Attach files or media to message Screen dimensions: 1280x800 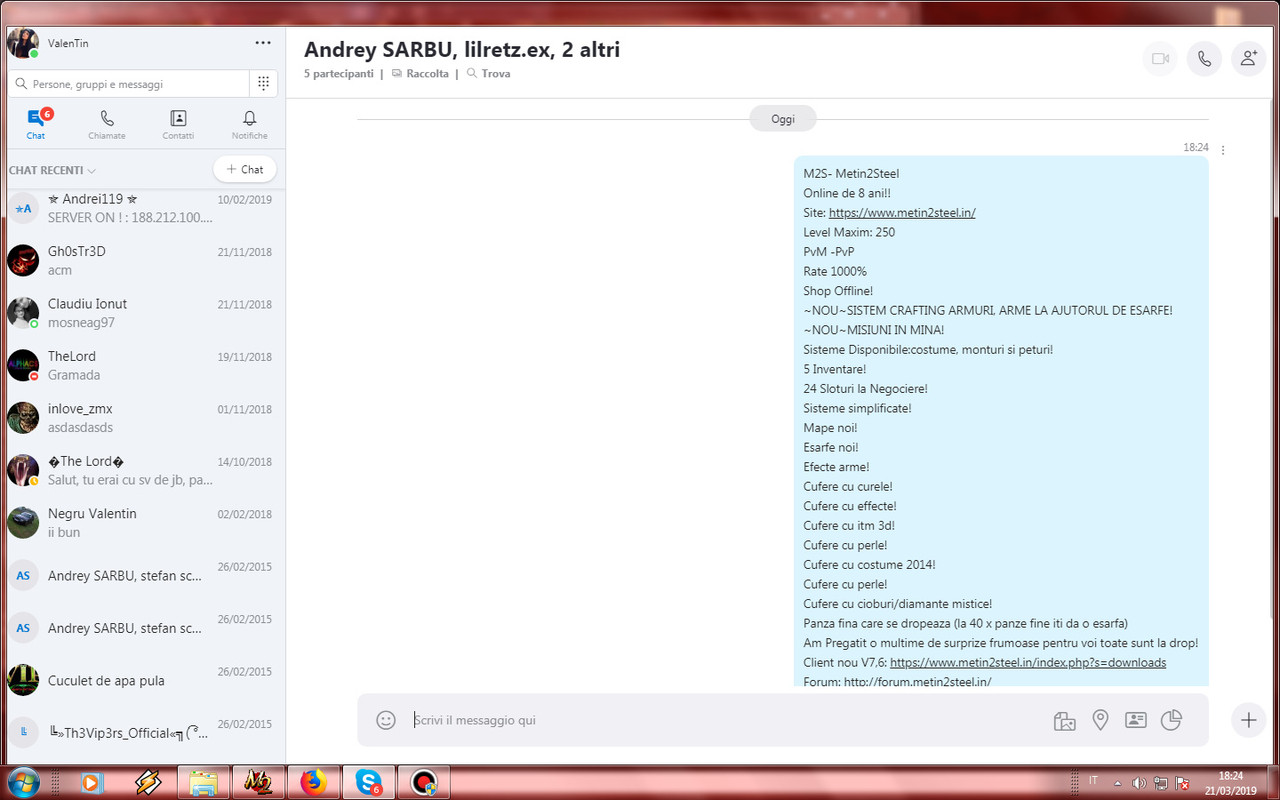[x=1064, y=720]
